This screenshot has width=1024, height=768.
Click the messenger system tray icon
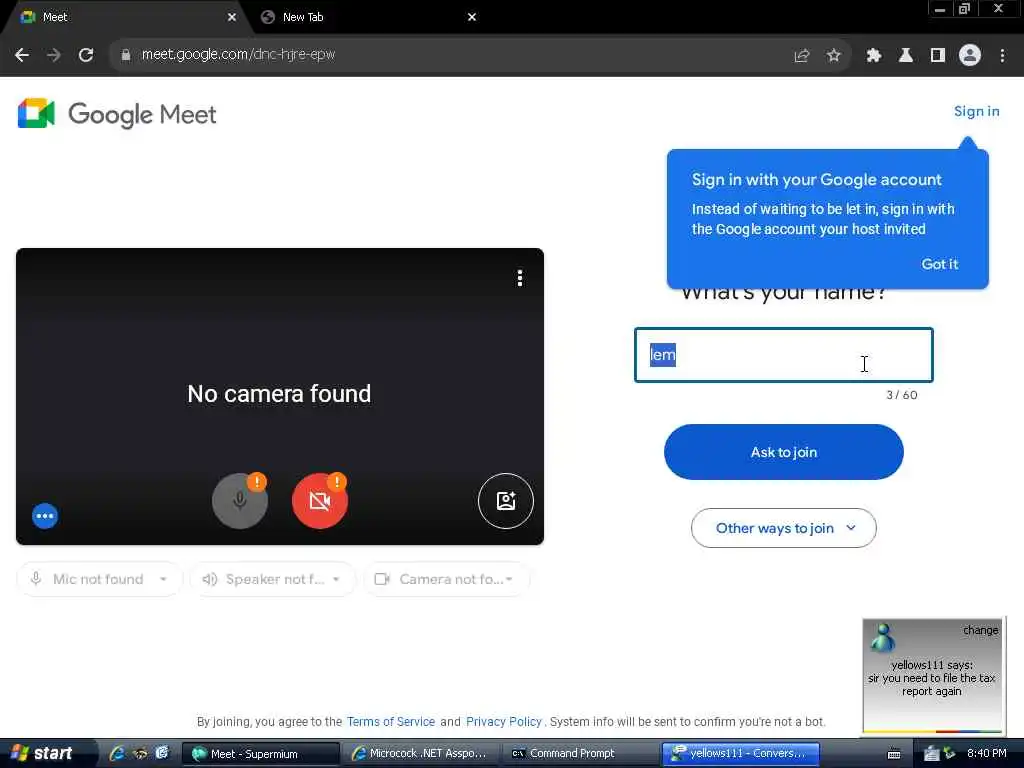(x=950, y=754)
